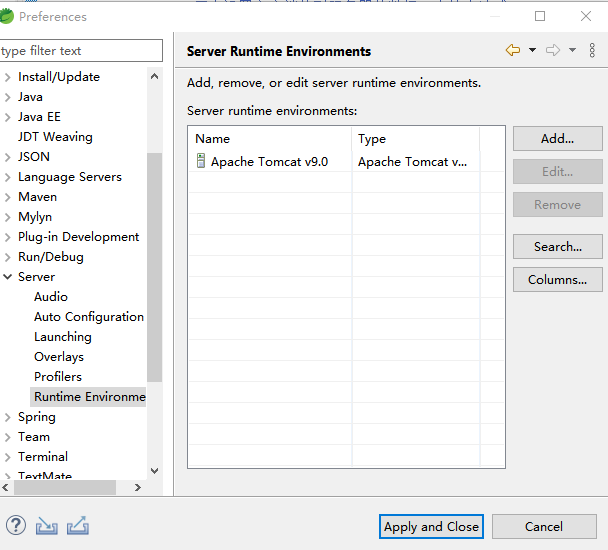Click the type filter text field
The height and width of the screenshot is (550, 608).
(x=81, y=50)
